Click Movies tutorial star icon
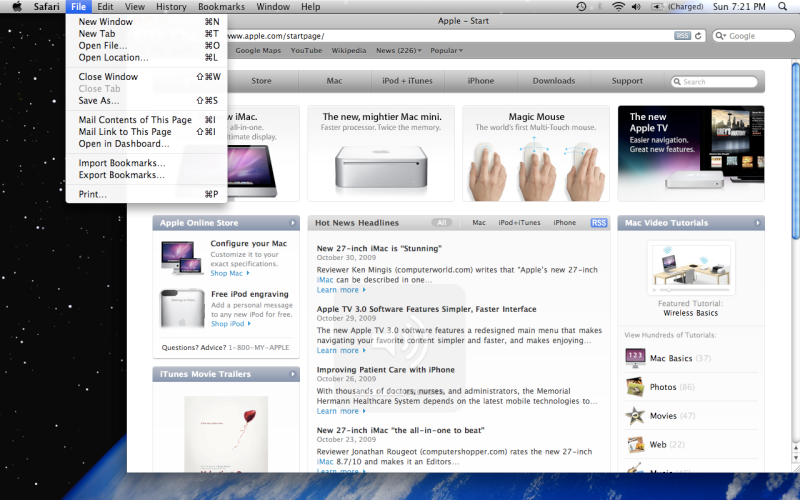 pos(635,416)
